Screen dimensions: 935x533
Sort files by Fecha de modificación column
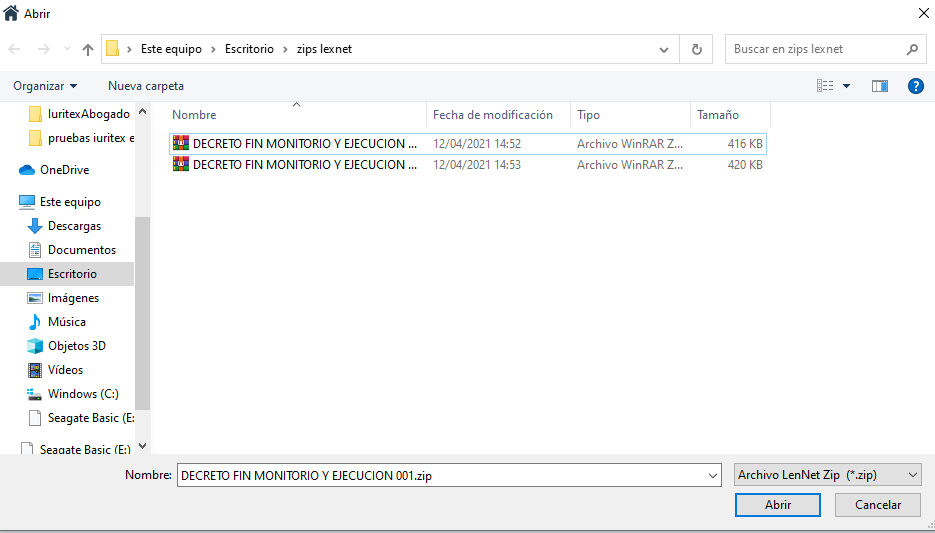click(x=493, y=115)
